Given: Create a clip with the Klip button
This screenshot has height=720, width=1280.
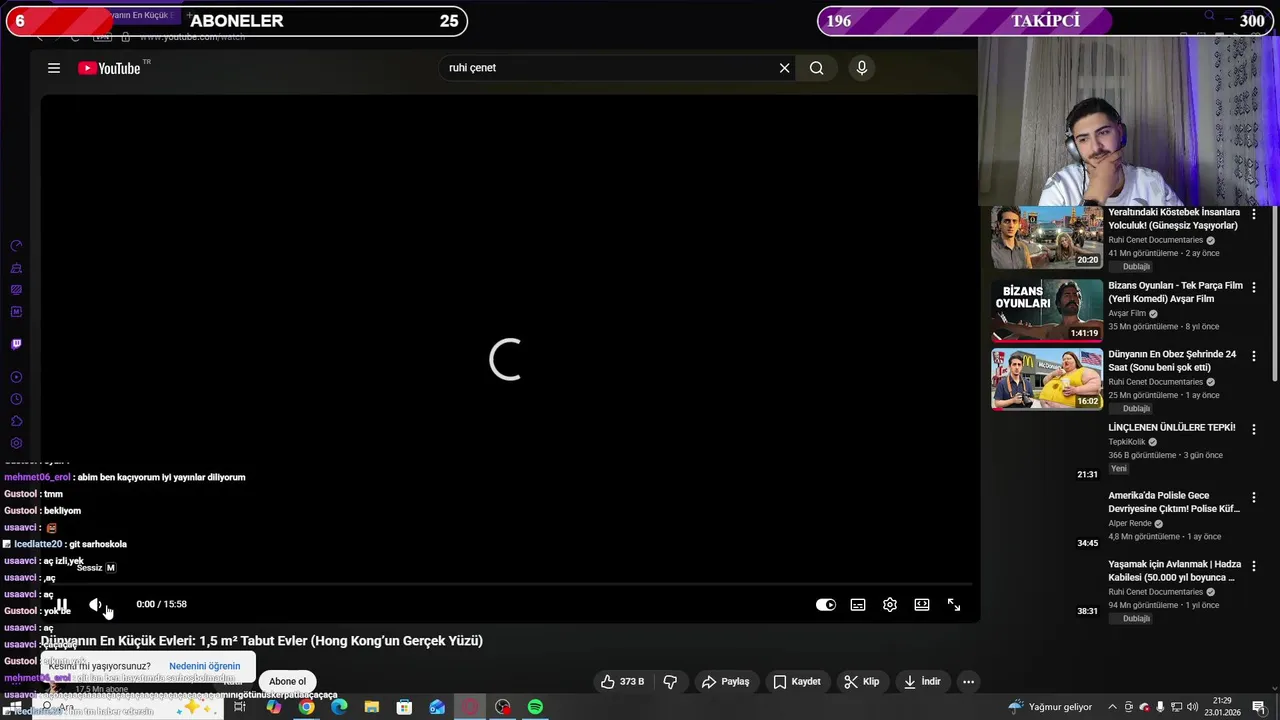Looking at the screenshot, I should tap(862, 682).
